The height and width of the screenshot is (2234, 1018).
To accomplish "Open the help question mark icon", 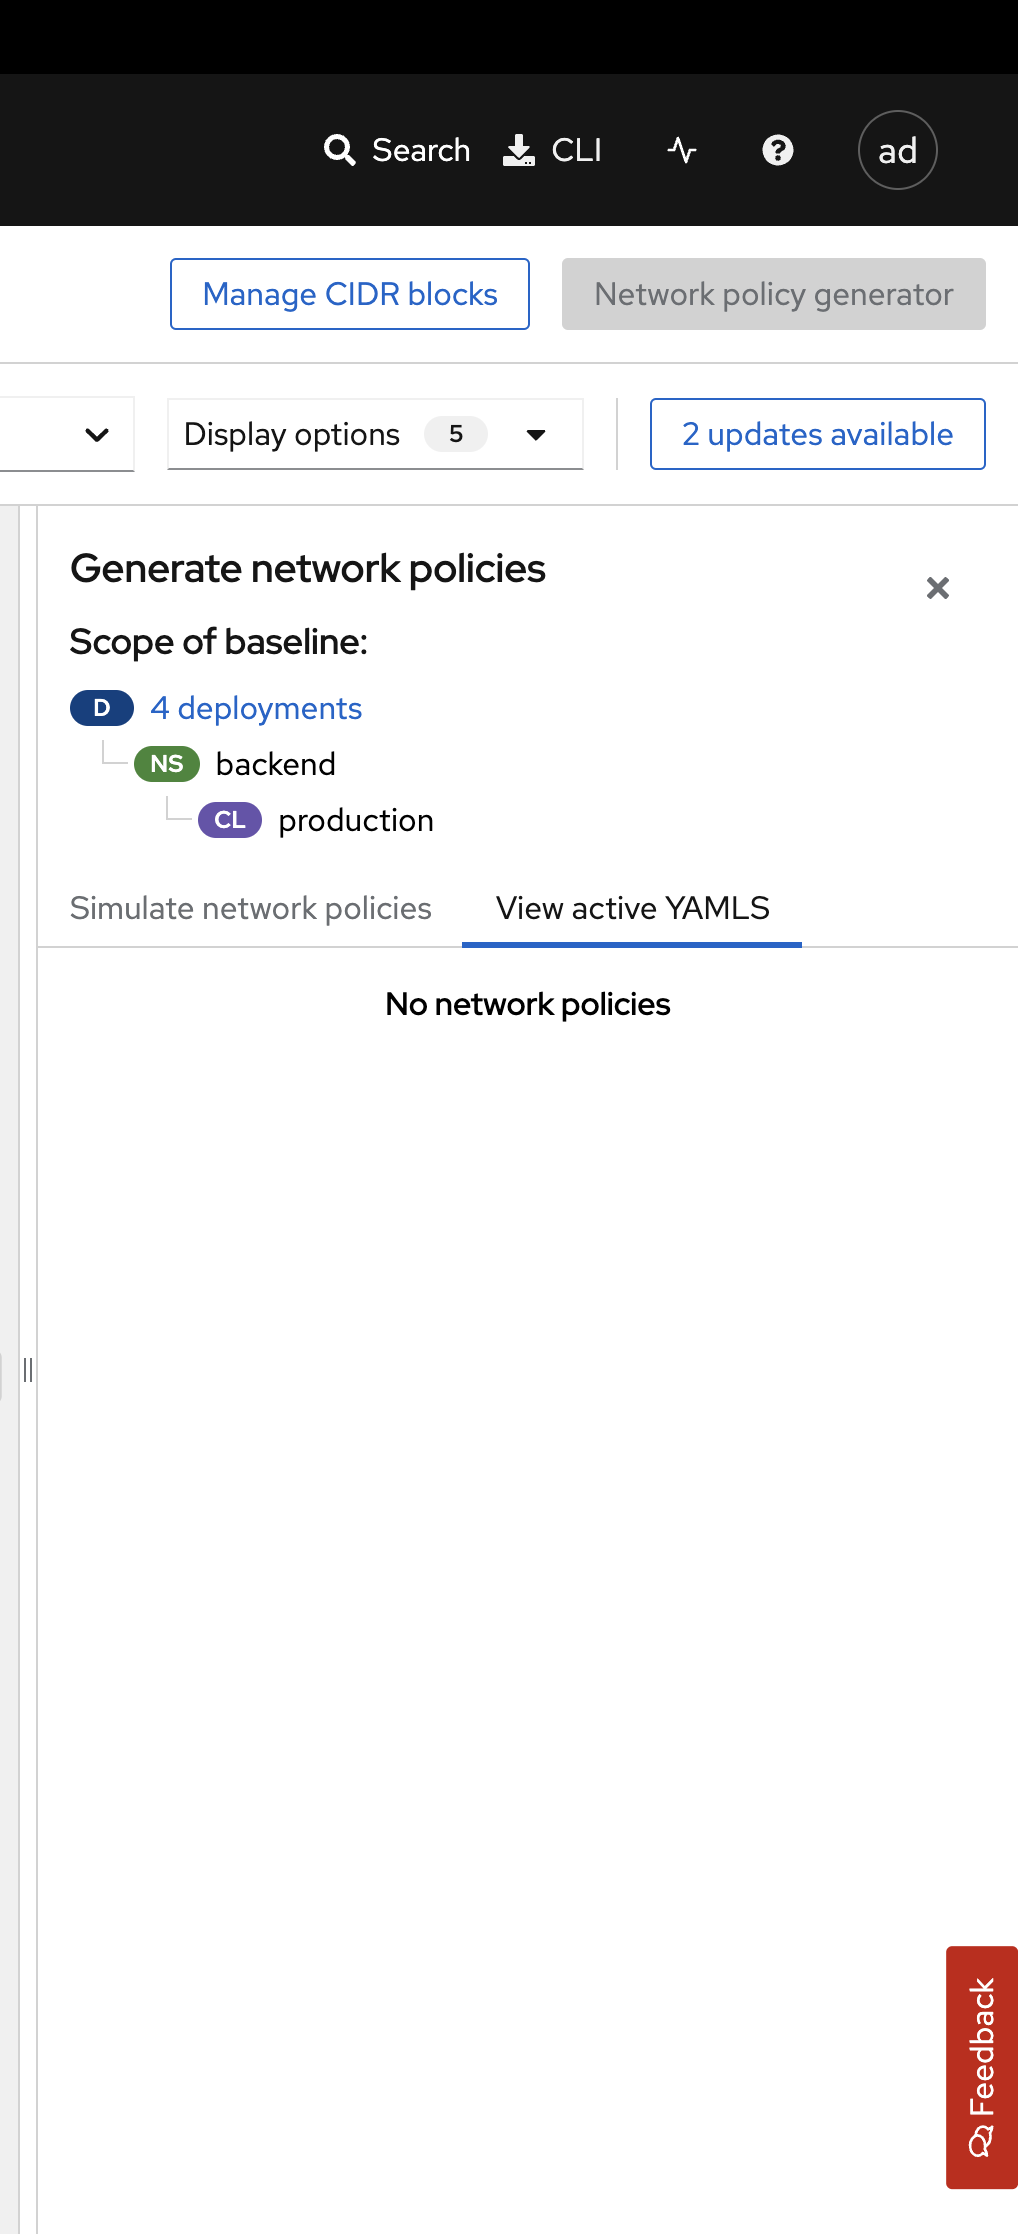I will (x=778, y=150).
